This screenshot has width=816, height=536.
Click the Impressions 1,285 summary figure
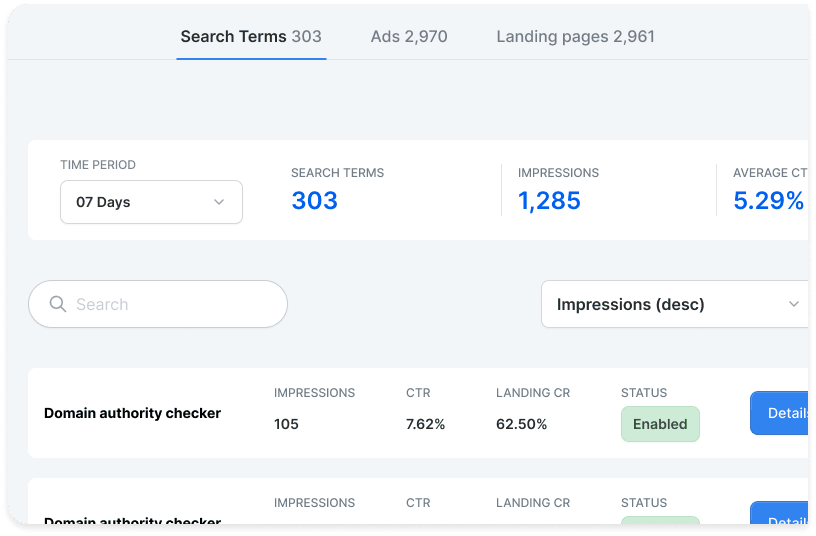coord(549,201)
